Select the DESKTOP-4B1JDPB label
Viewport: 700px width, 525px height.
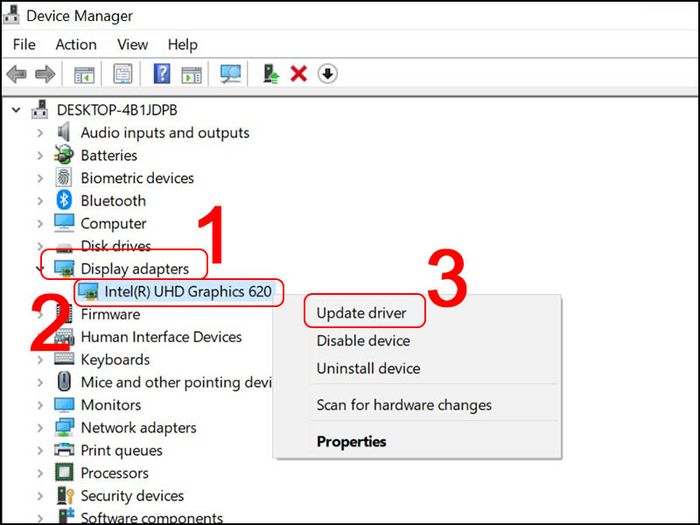click(x=117, y=110)
